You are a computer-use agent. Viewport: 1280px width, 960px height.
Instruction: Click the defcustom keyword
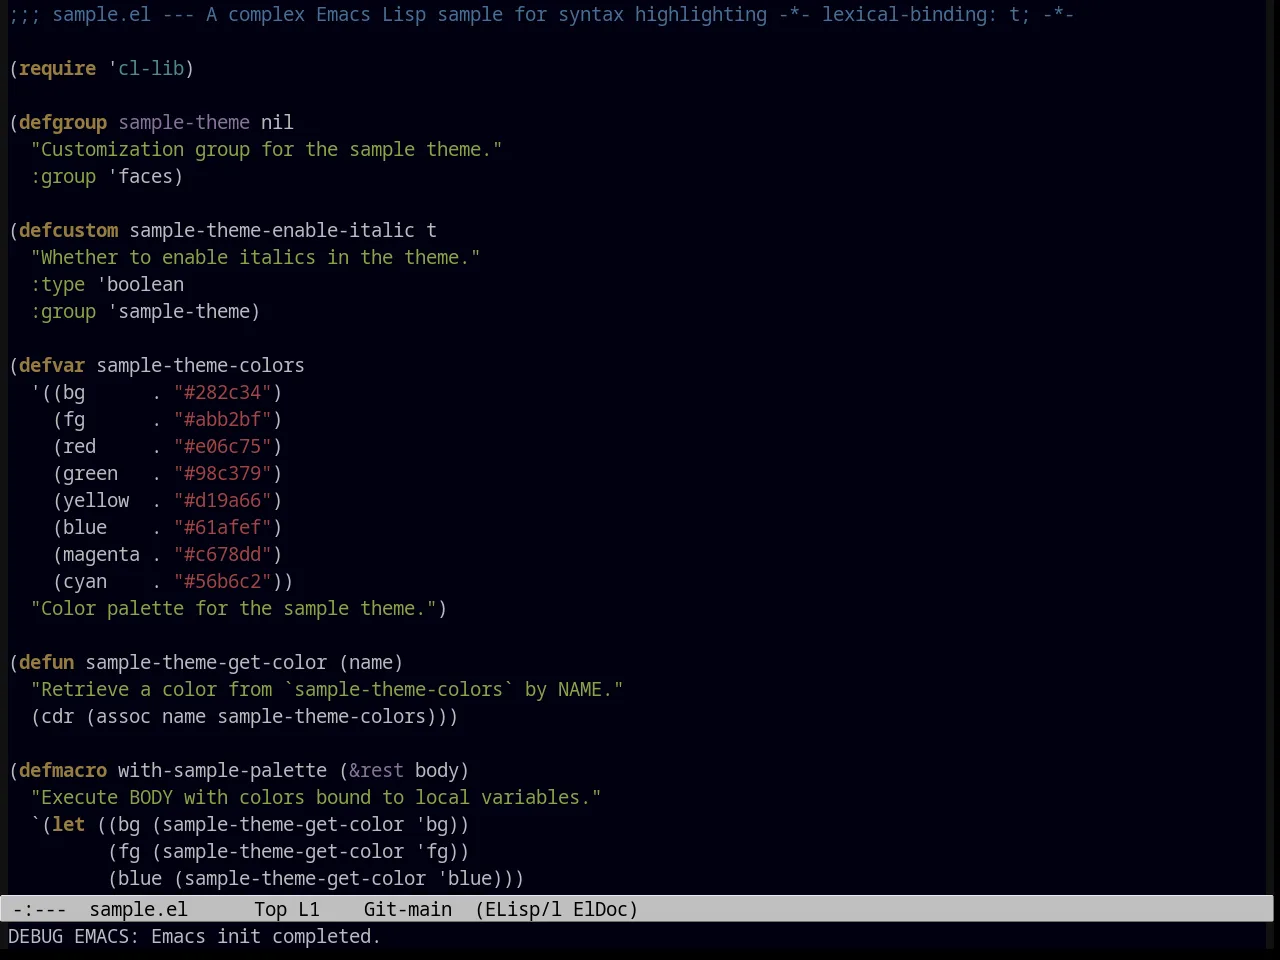click(x=69, y=230)
